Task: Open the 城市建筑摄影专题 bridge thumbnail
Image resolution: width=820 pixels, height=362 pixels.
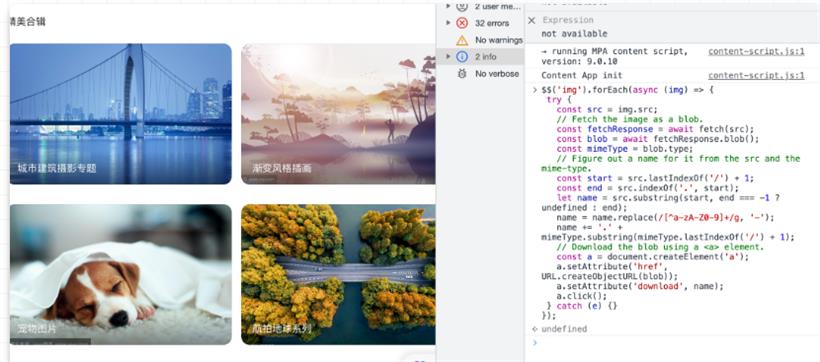Action: pos(120,114)
